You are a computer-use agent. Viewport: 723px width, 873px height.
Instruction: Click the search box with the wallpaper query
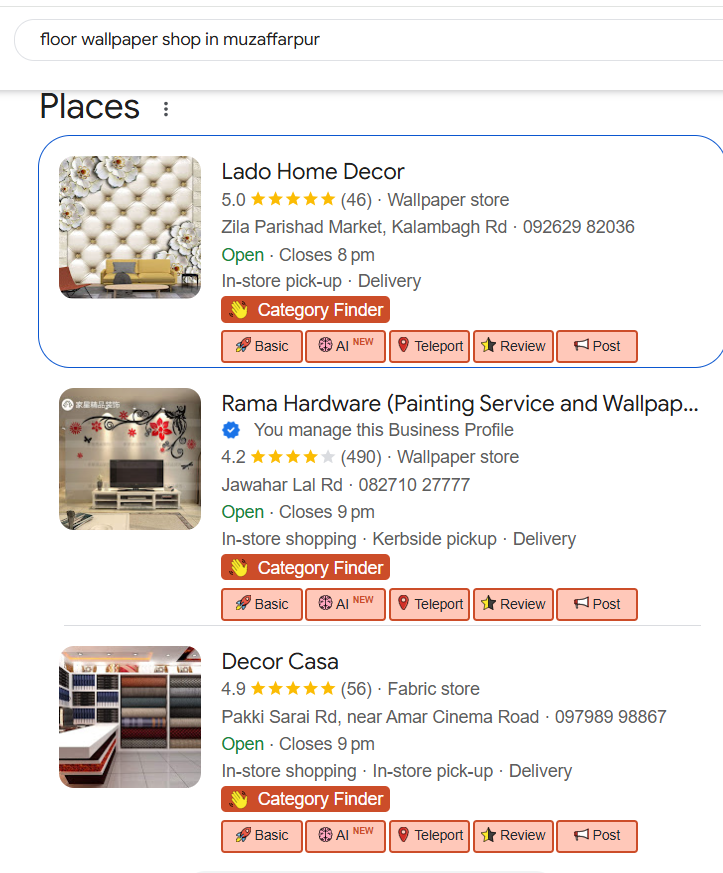point(360,40)
